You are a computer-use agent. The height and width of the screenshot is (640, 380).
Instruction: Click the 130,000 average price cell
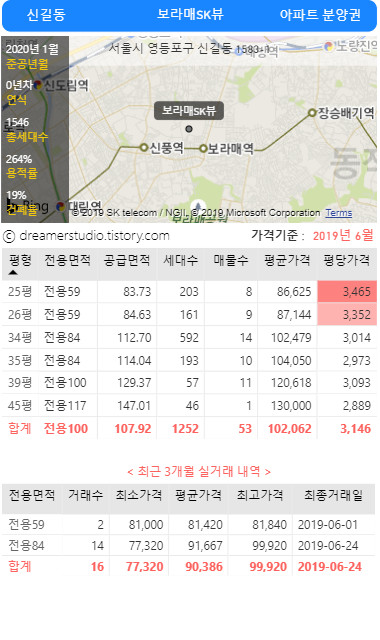[291, 406]
